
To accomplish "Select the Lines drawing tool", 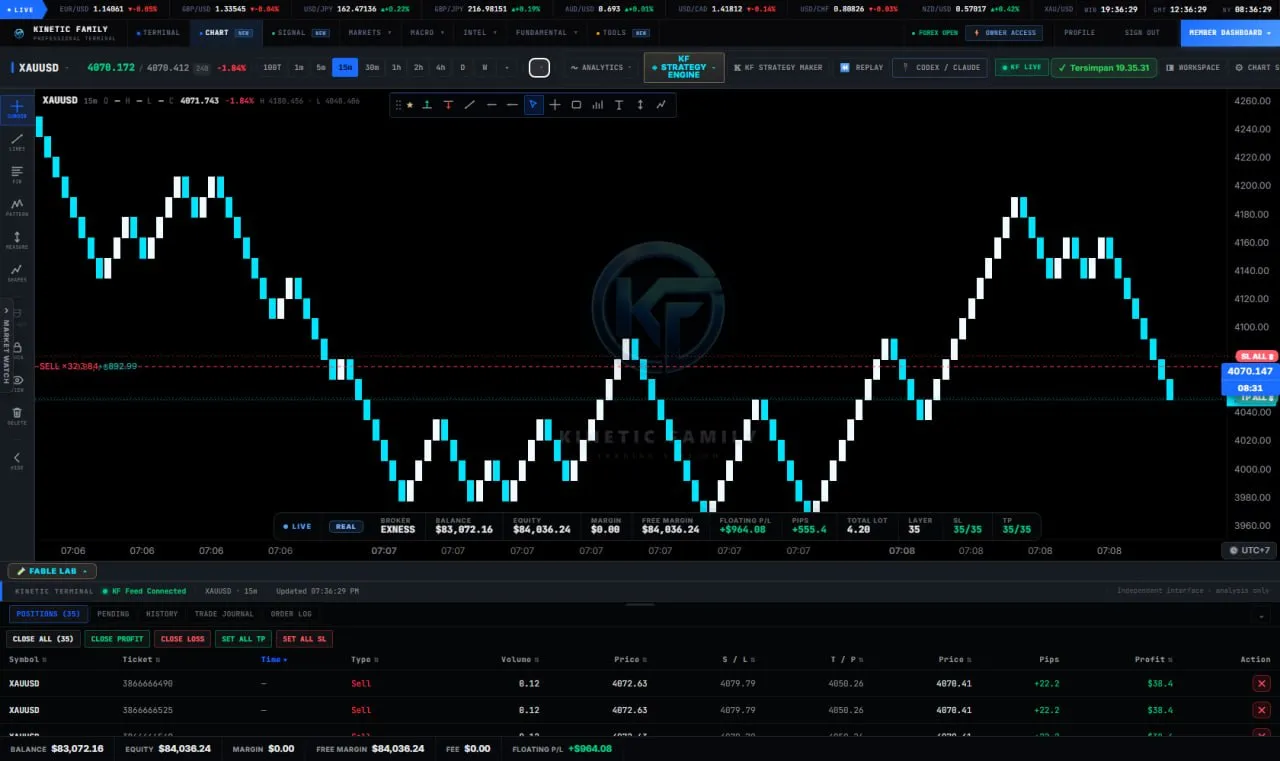I will coord(17,142).
